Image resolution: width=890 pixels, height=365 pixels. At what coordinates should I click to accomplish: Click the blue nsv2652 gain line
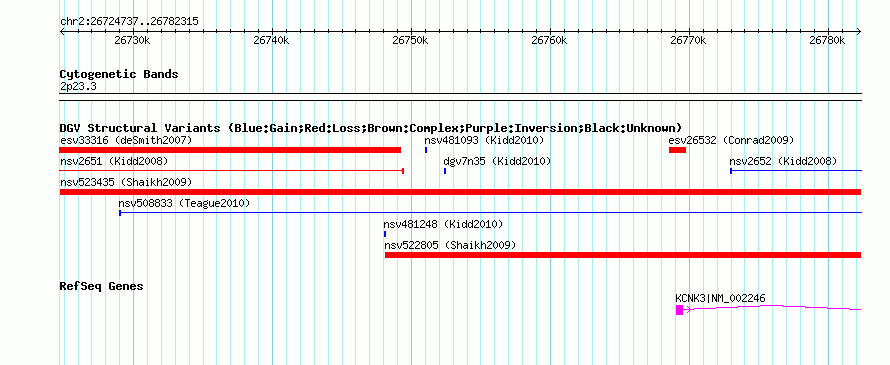coord(796,170)
